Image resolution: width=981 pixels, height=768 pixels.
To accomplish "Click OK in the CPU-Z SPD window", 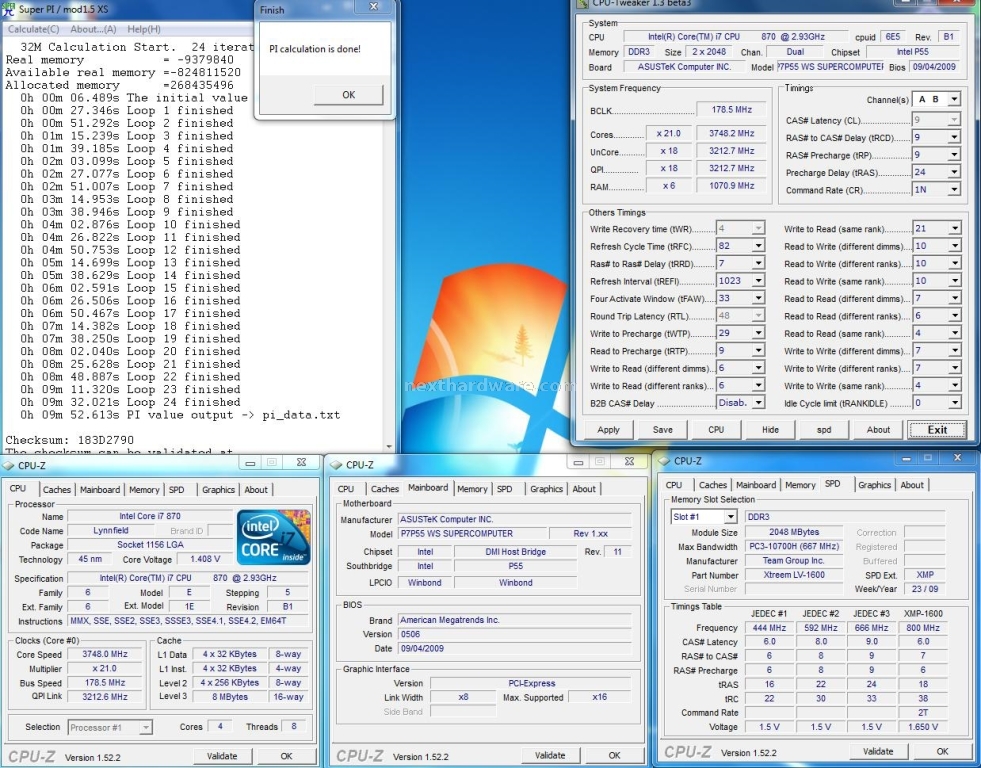I will 942,752.
